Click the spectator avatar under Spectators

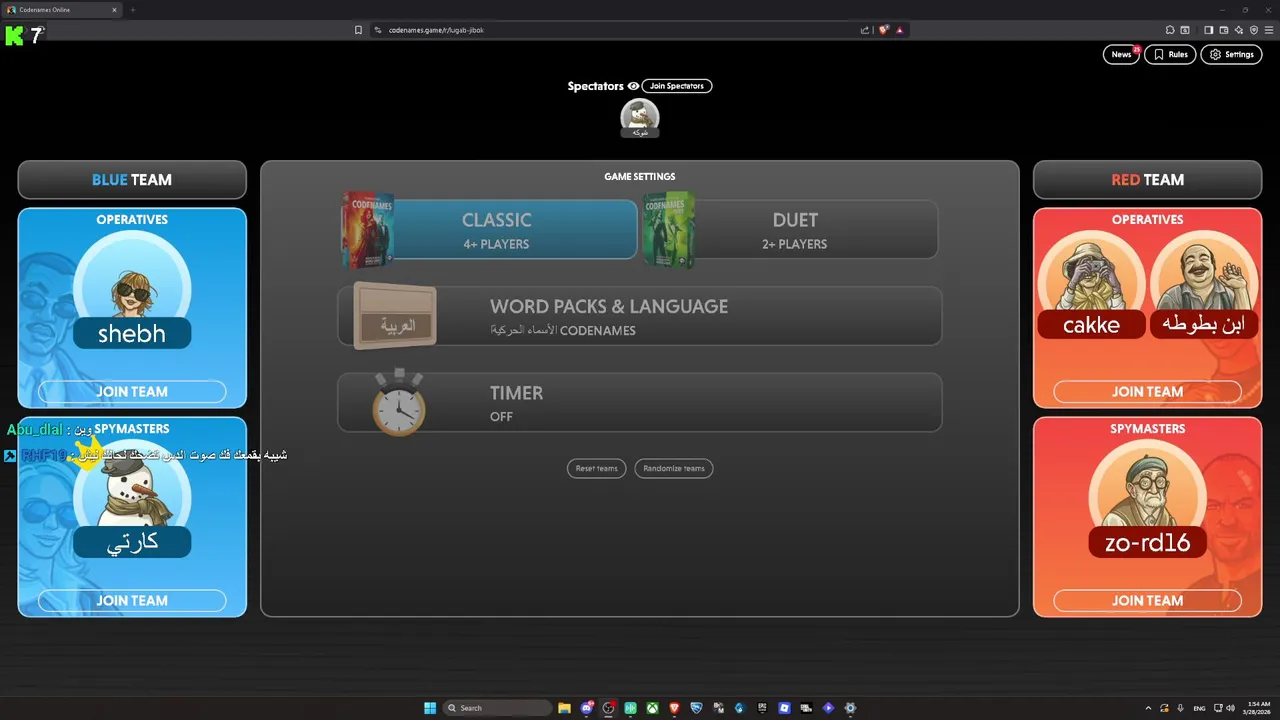tap(640, 118)
